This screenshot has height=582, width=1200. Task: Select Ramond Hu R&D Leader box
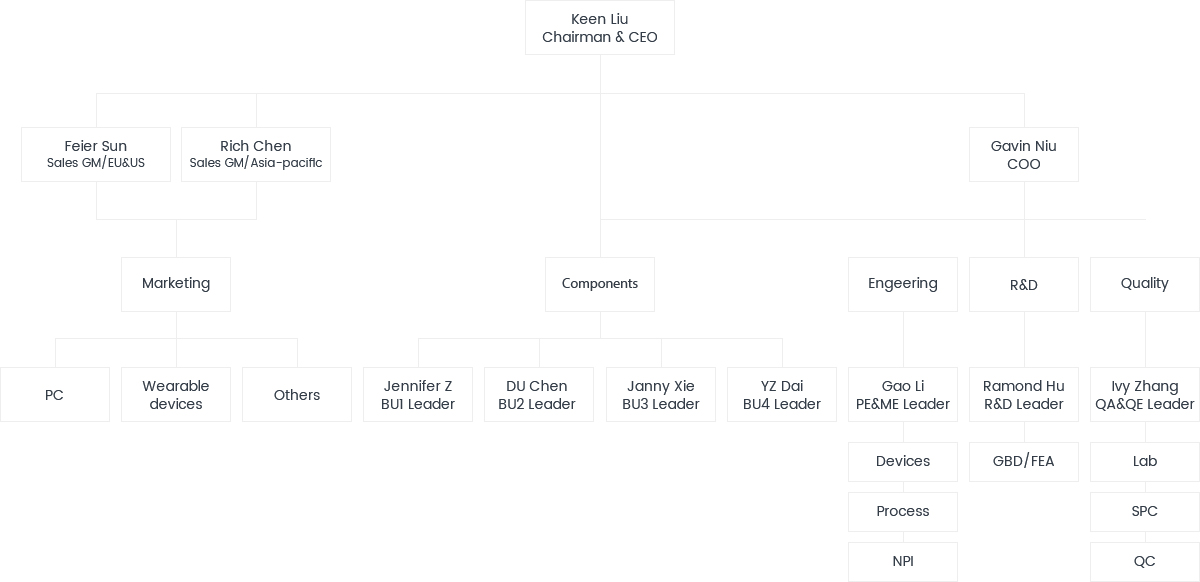click(1024, 394)
